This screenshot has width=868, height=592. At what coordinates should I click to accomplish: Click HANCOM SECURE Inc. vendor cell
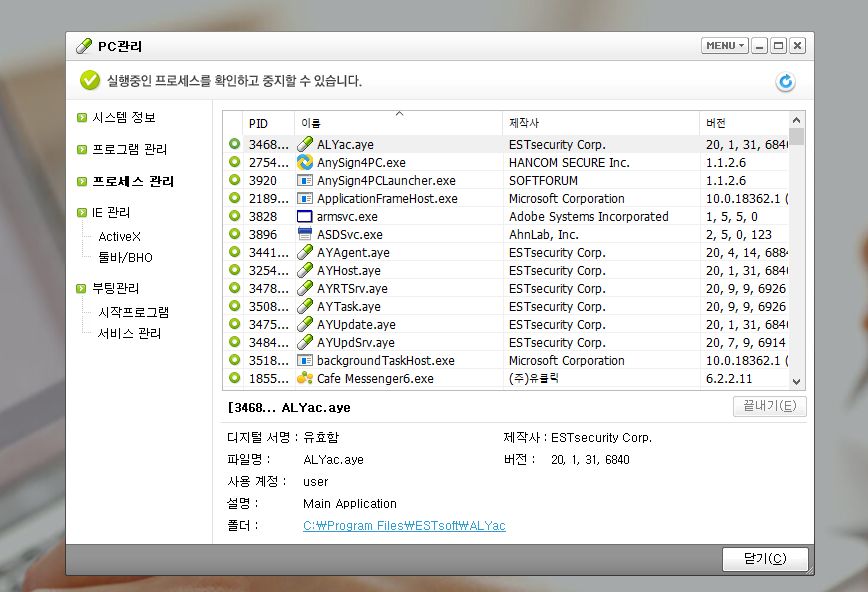click(569, 163)
